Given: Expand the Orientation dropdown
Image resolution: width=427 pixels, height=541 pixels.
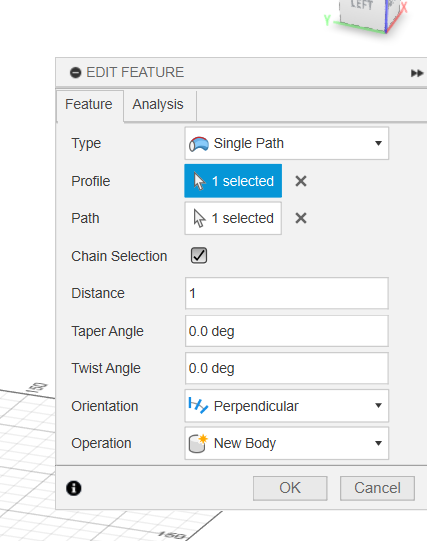Looking at the screenshot, I should (378, 406).
